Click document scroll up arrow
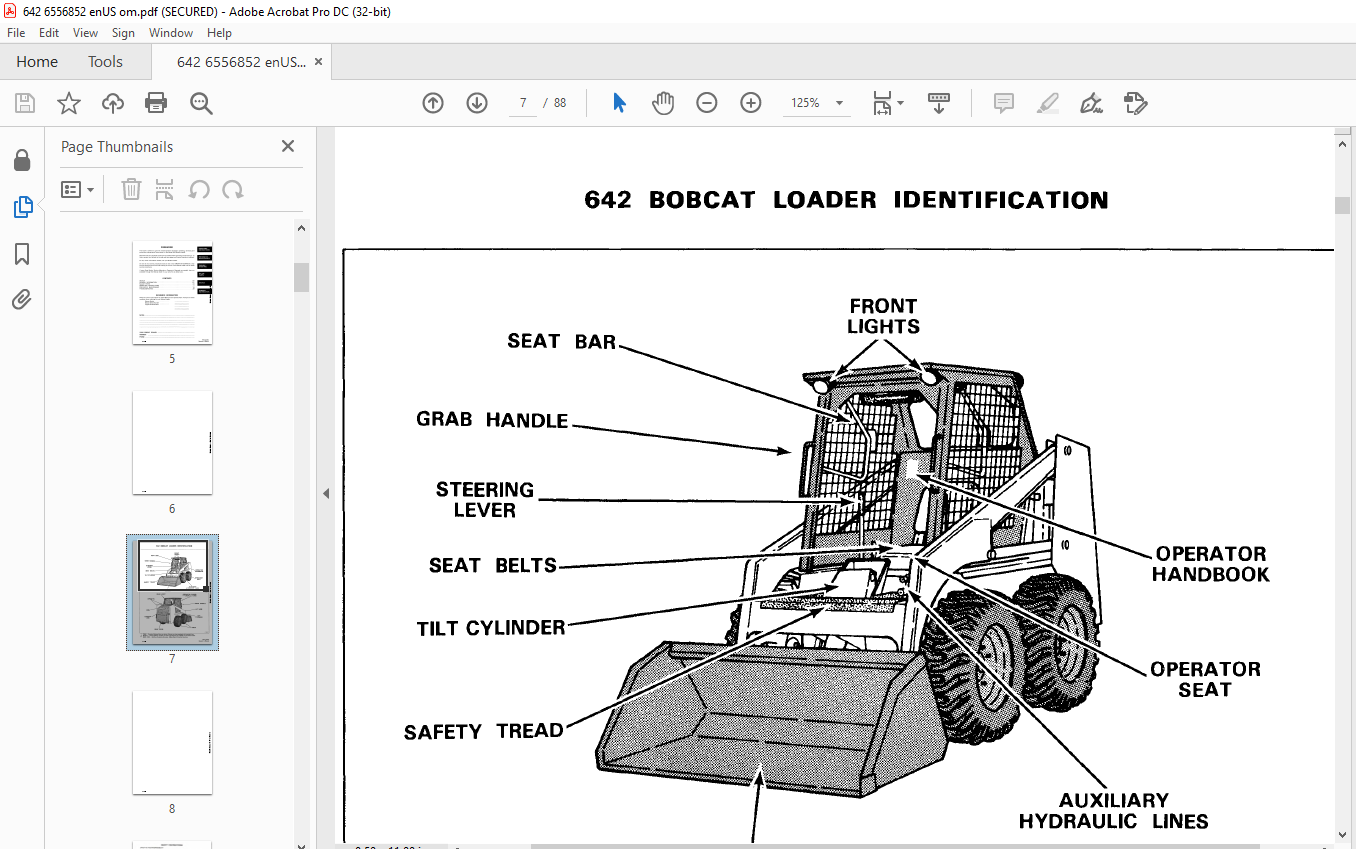The width and height of the screenshot is (1356, 849). 1342,144
